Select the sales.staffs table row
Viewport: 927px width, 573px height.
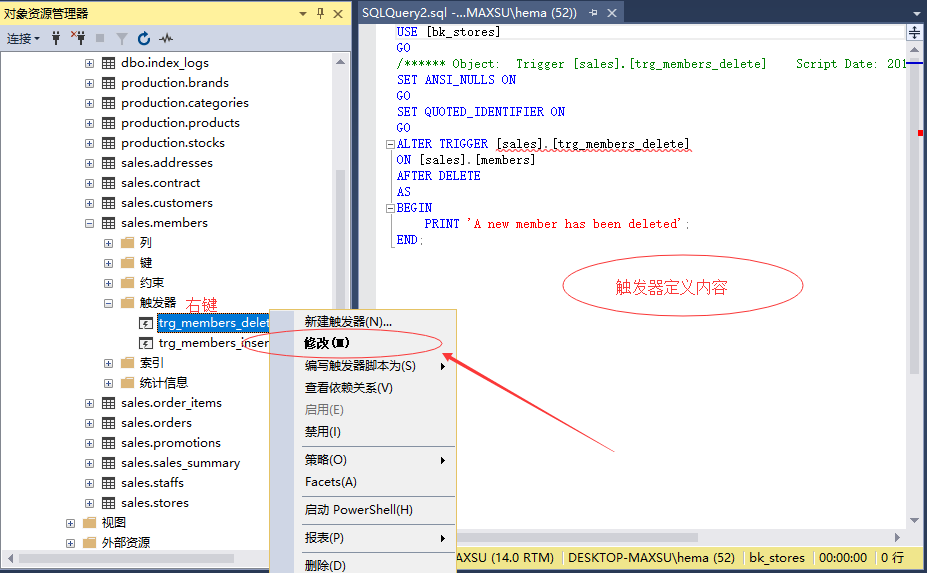tap(153, 483)
